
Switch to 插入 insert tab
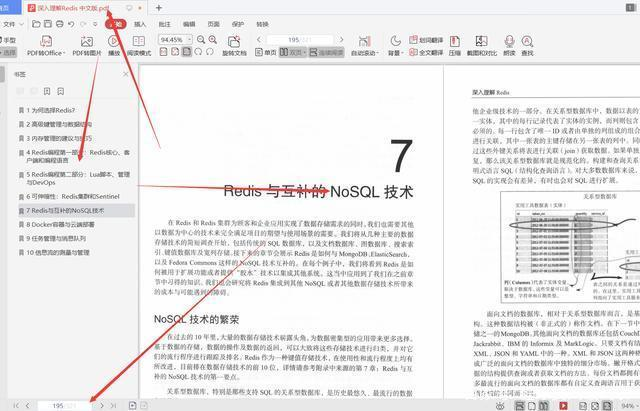[140, 24]
